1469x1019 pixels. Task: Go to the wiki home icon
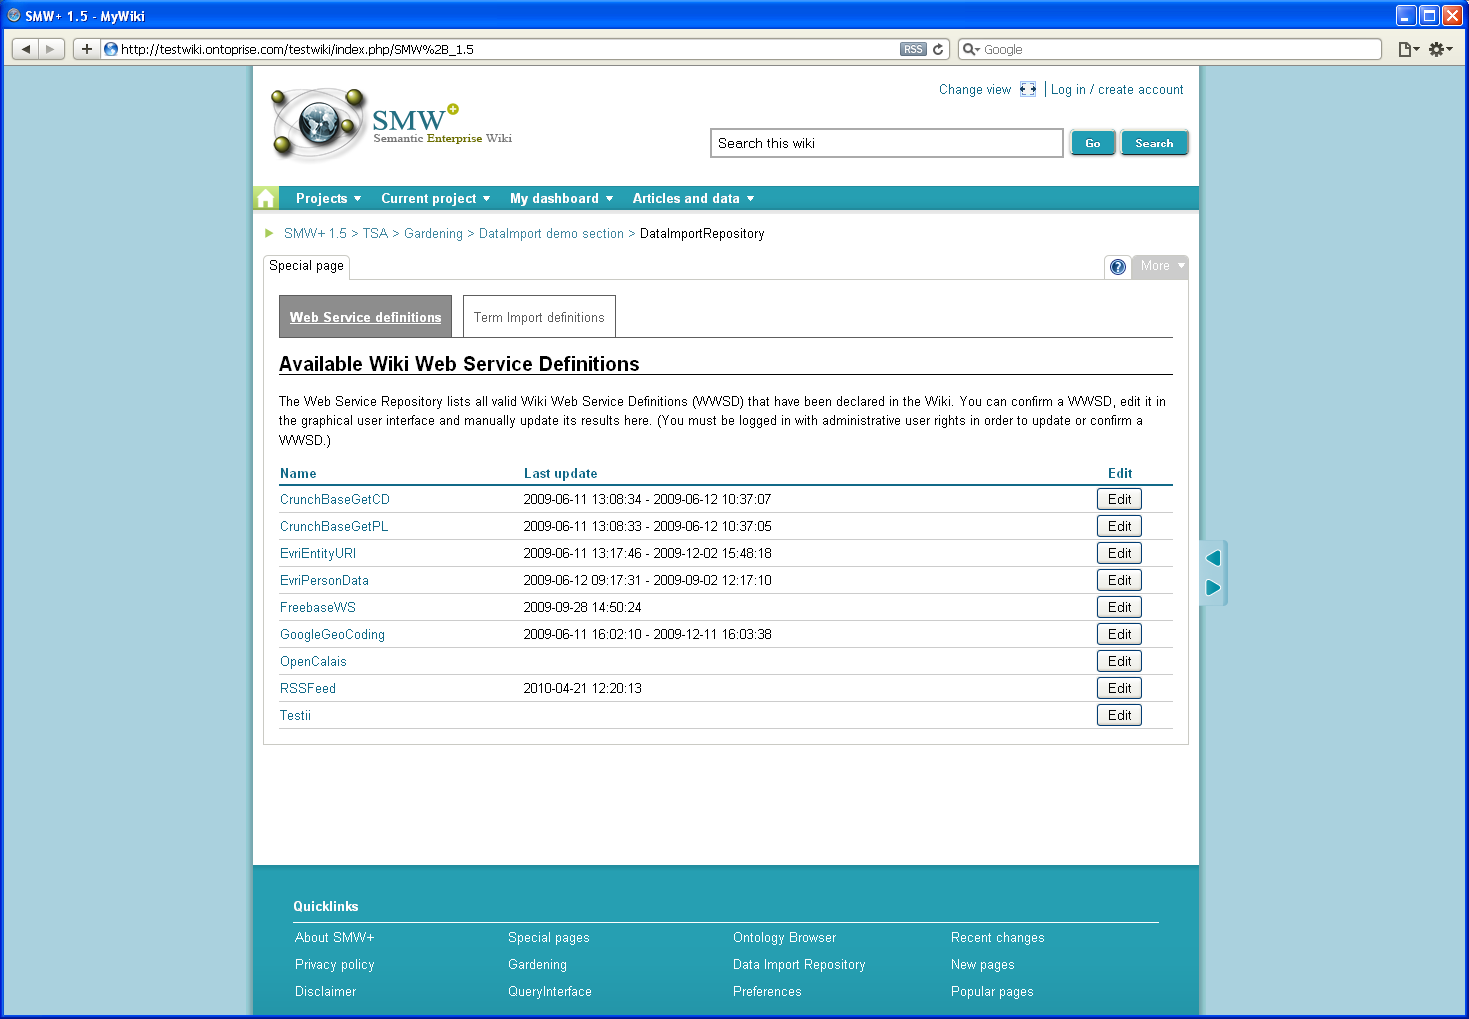tap(266, 198)
